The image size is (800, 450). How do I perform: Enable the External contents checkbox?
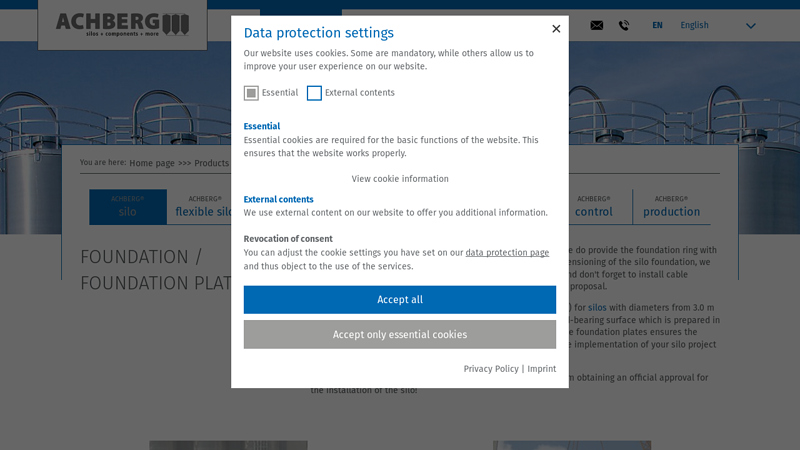314,93
